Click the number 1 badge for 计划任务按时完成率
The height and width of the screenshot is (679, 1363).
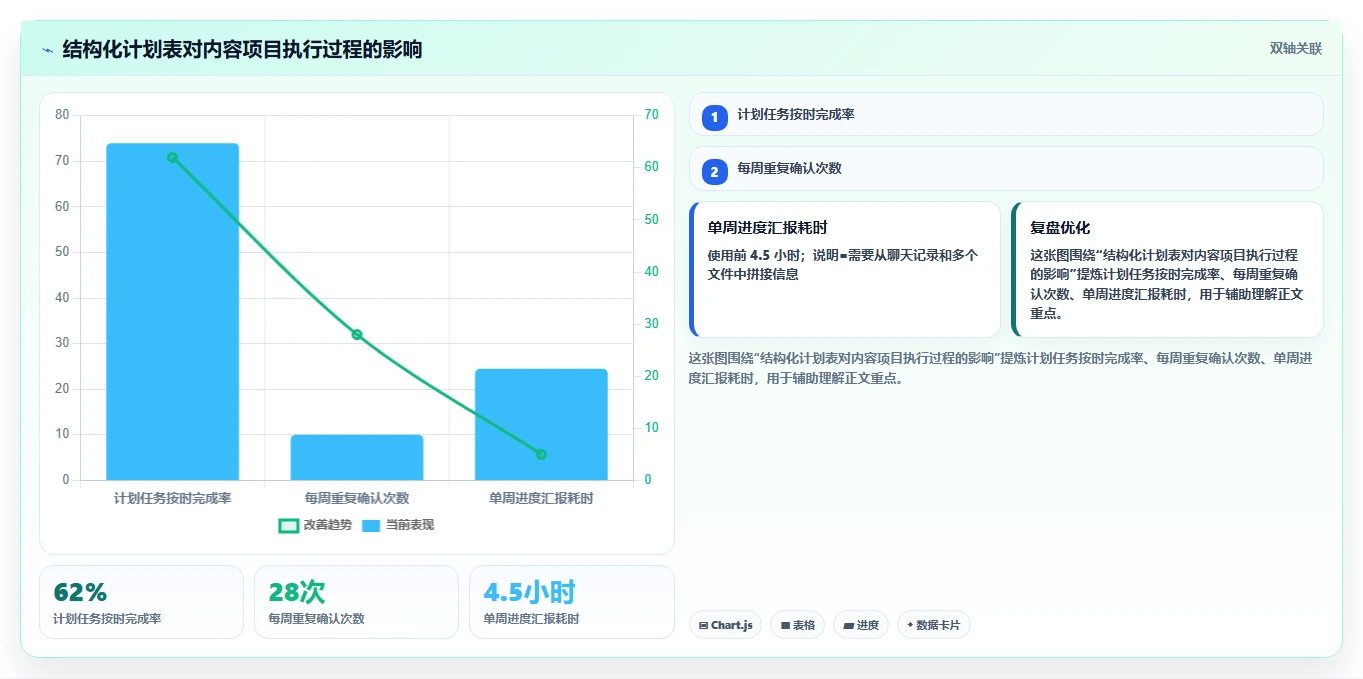click(714, 118)
